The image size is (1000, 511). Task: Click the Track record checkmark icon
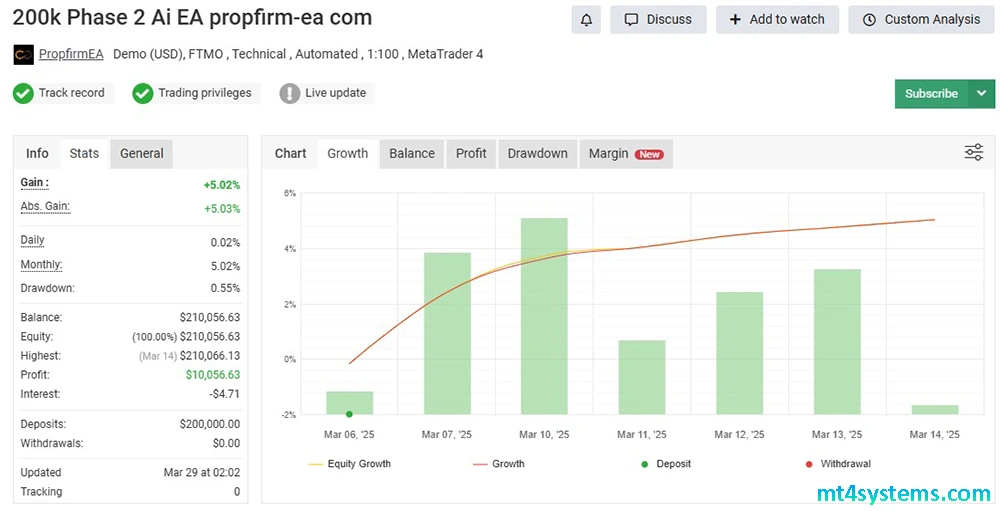pyautogui.click(x=23, y=93)
